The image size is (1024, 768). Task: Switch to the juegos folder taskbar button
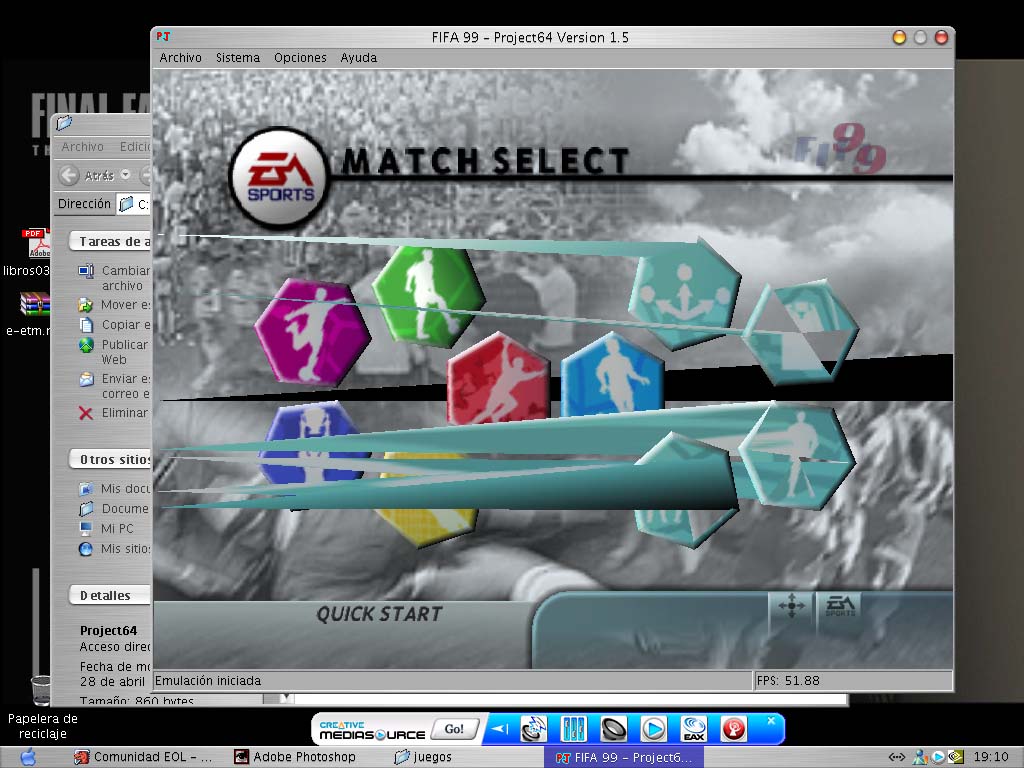pos(423,757)
